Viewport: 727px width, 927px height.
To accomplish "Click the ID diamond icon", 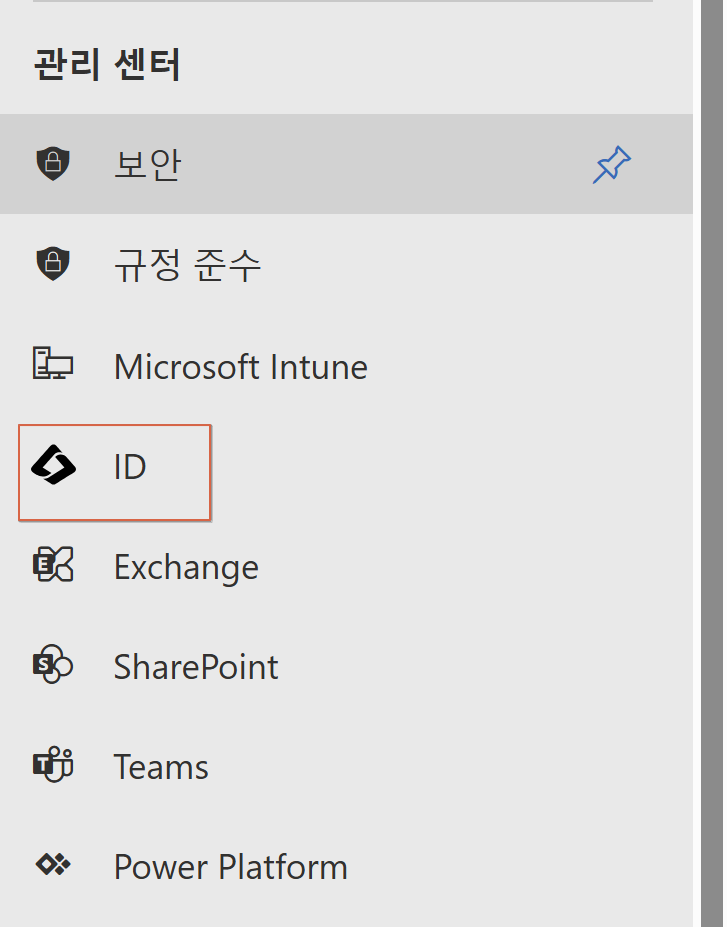I will pyautogui.click(x=53, y=465).
